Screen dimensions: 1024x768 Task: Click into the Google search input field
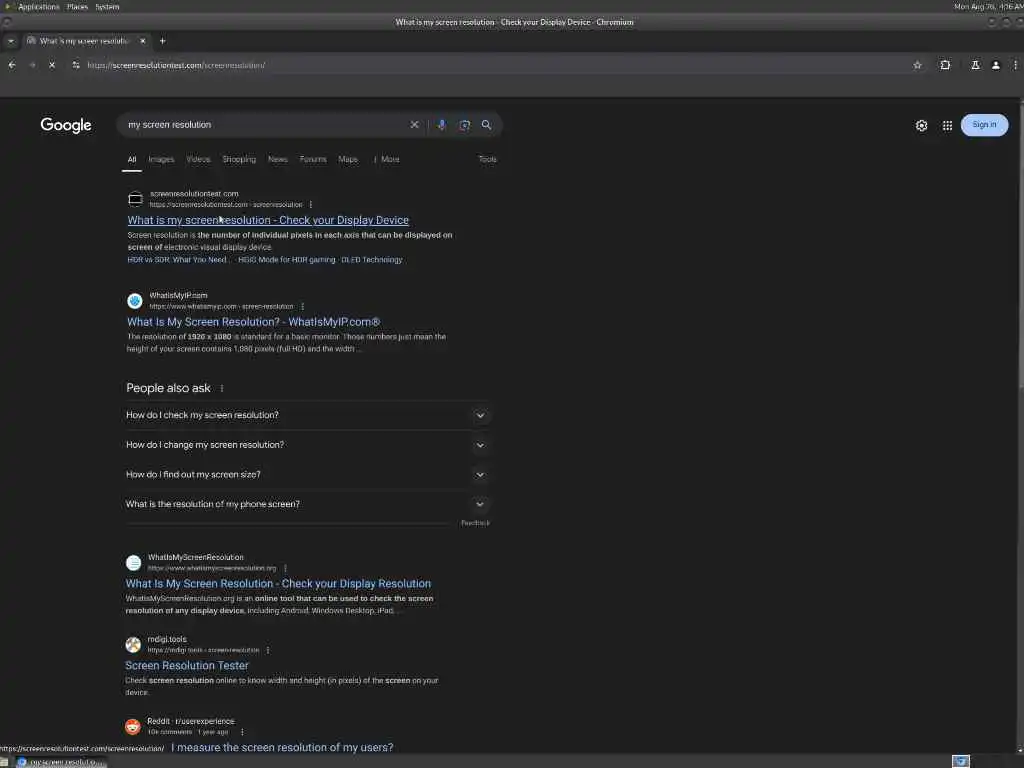pos(264,125)
